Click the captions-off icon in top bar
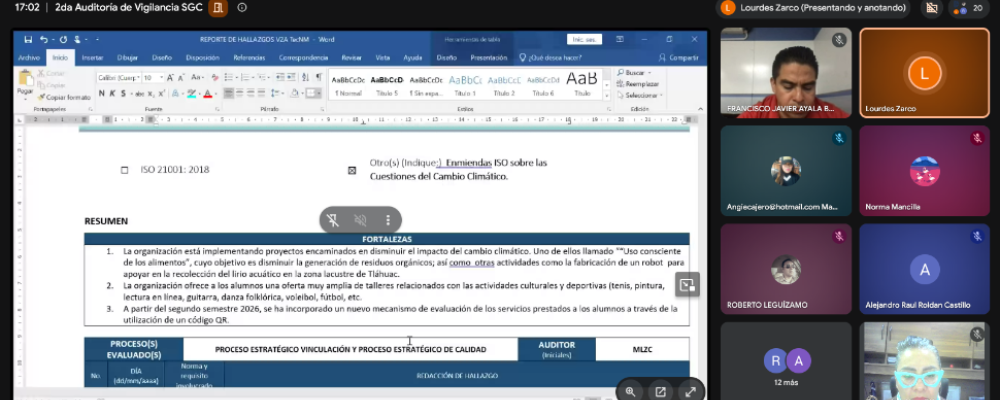Screen dimensions: 1000x400 932,8
